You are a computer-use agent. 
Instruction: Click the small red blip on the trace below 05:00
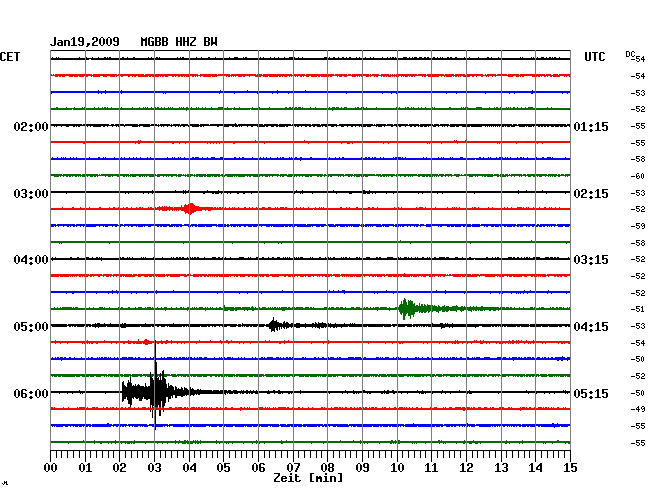(146, 342)
